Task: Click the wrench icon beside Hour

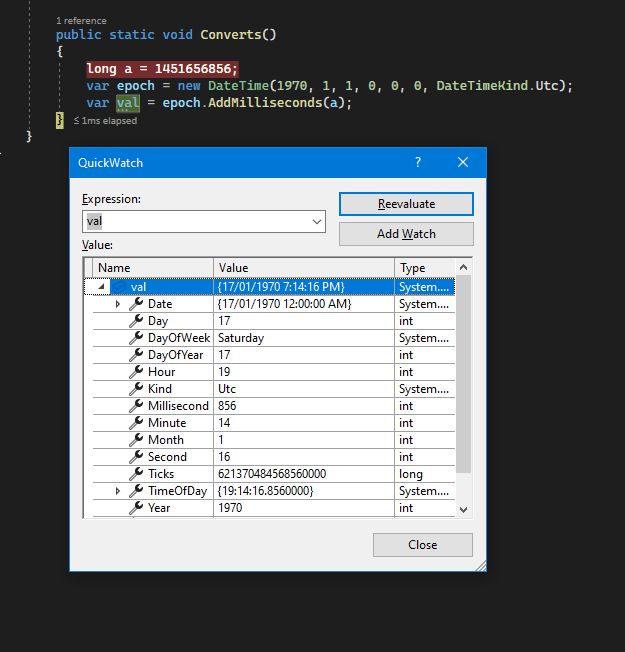Action: pos(136,372)
